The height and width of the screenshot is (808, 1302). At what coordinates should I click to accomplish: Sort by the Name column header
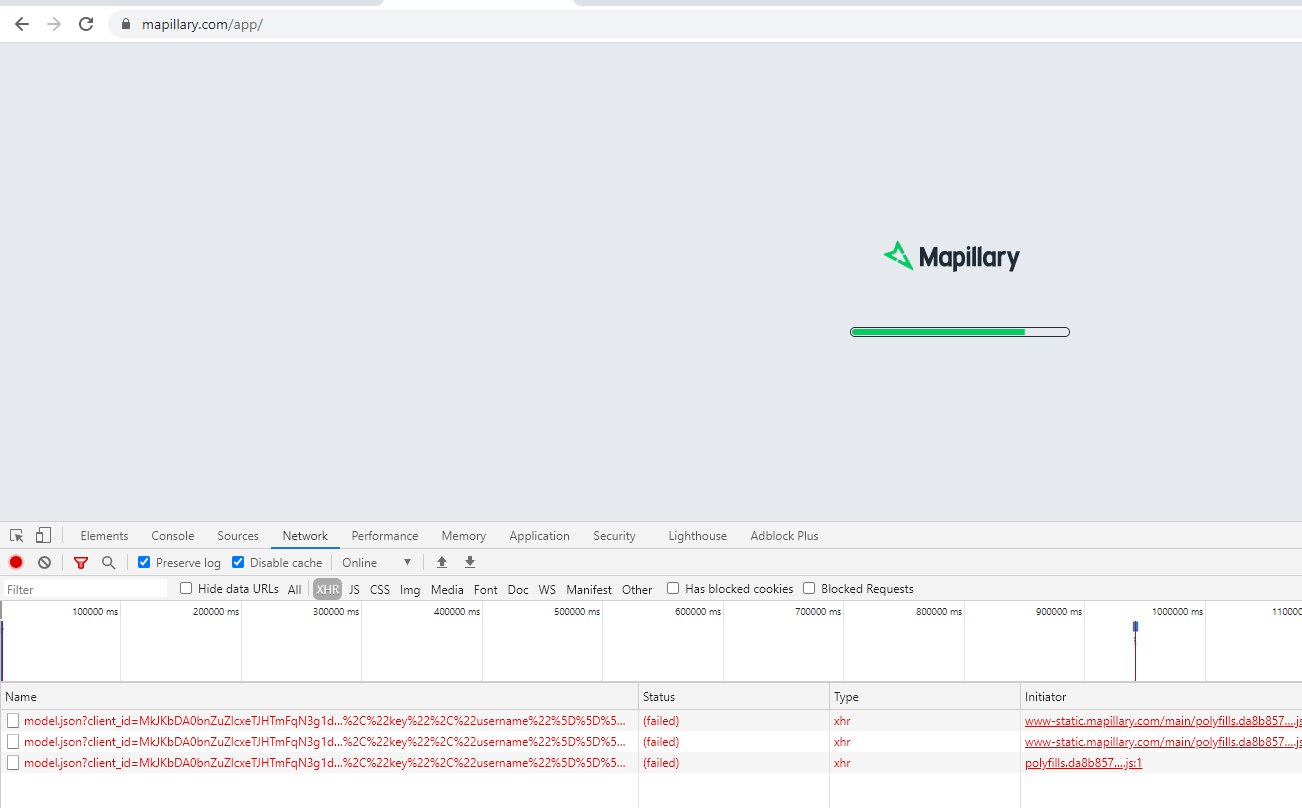click(319, 696)
